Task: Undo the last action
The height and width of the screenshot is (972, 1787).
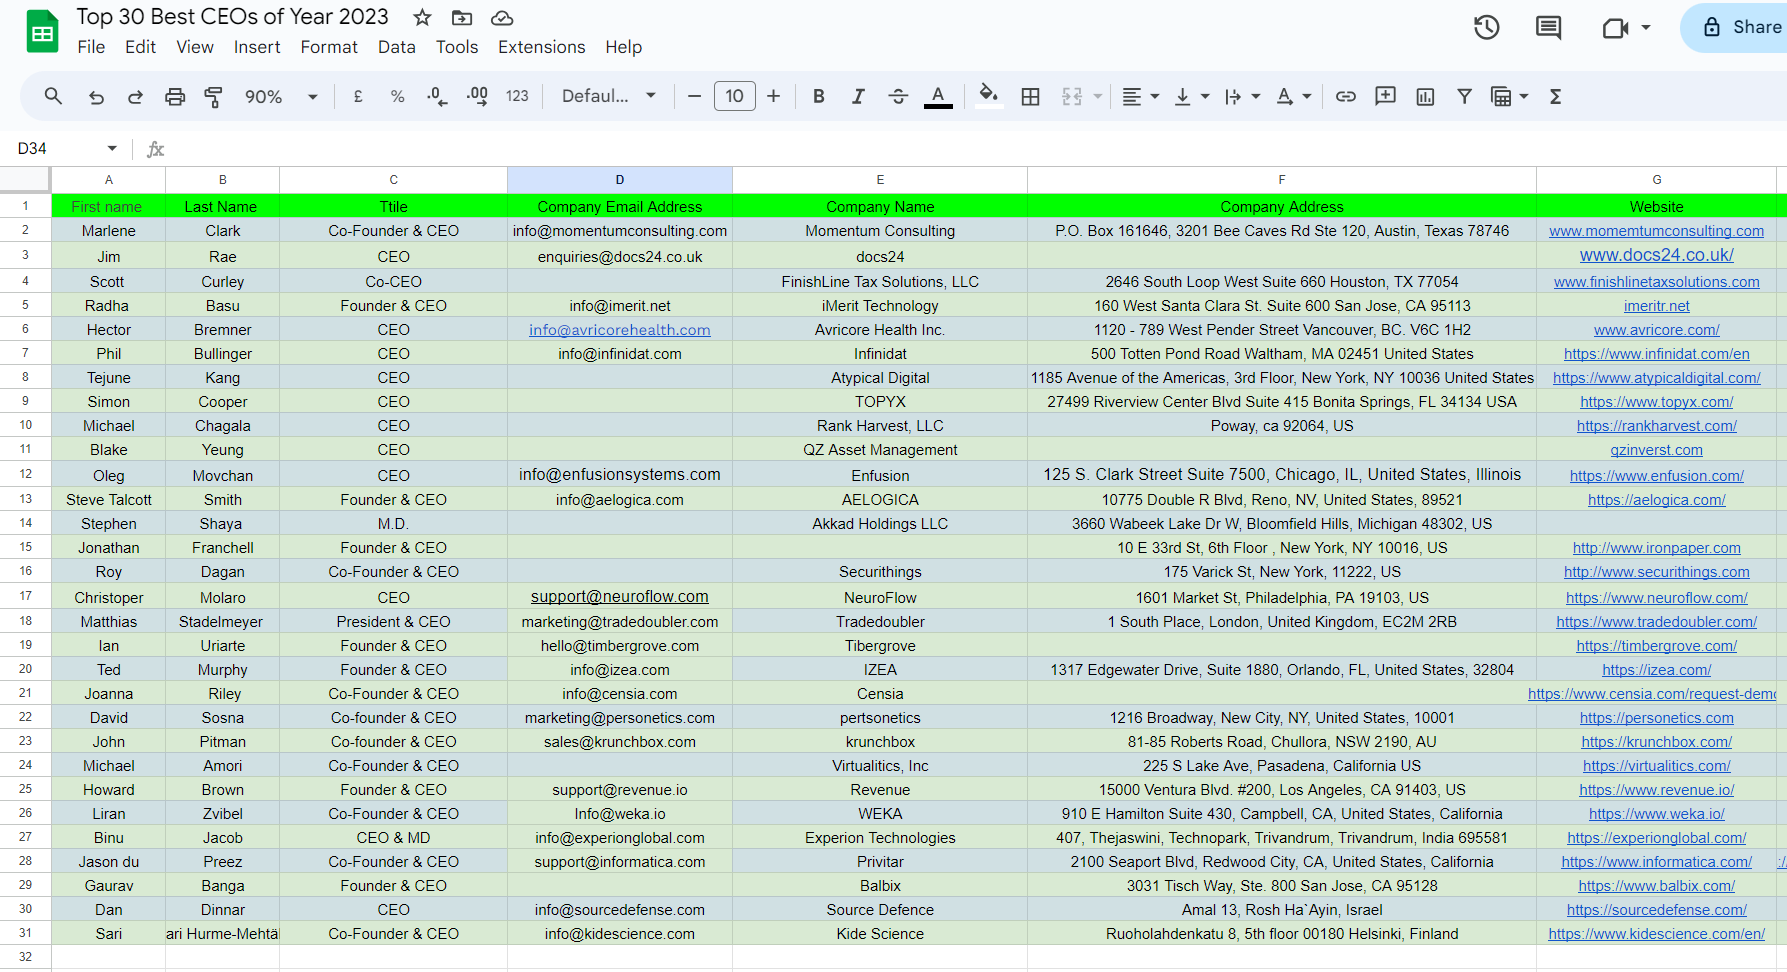Action: point(96,96)
